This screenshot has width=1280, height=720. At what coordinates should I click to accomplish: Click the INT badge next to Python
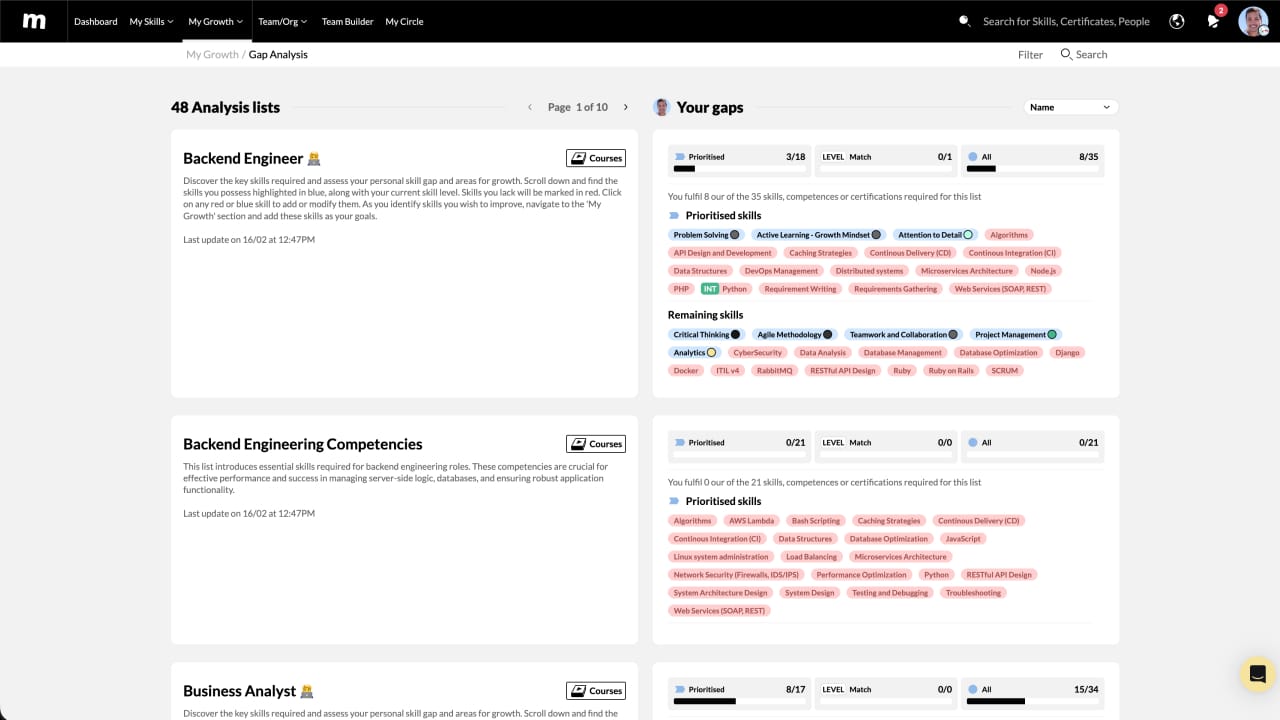tap(710, 289)
